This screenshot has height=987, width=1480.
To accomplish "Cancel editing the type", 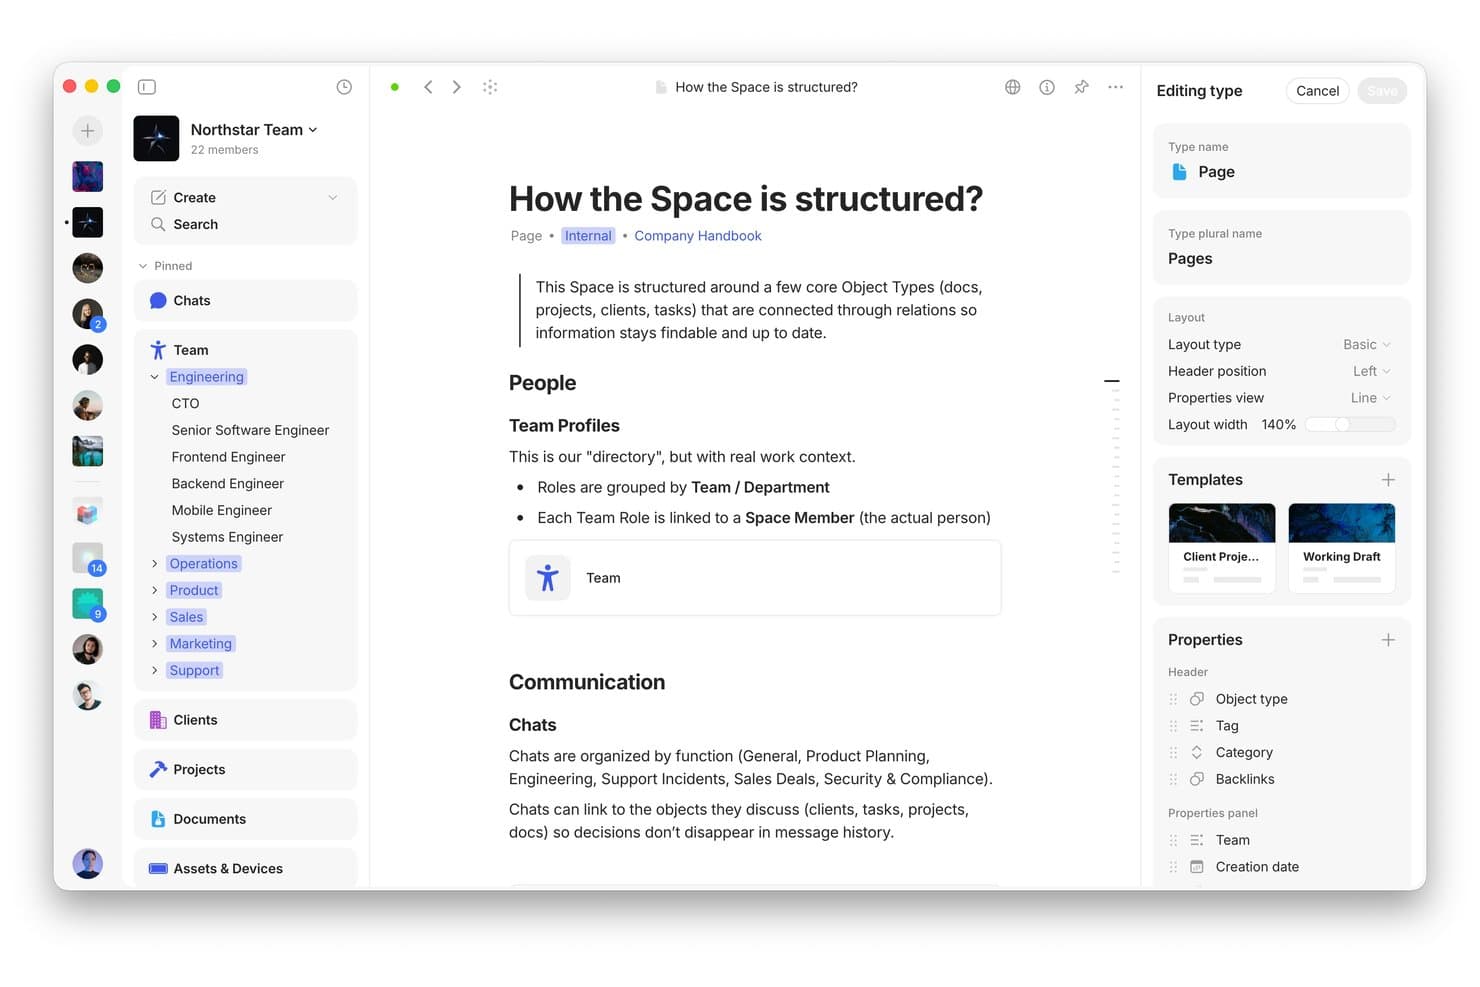I will pos(1317,91).
